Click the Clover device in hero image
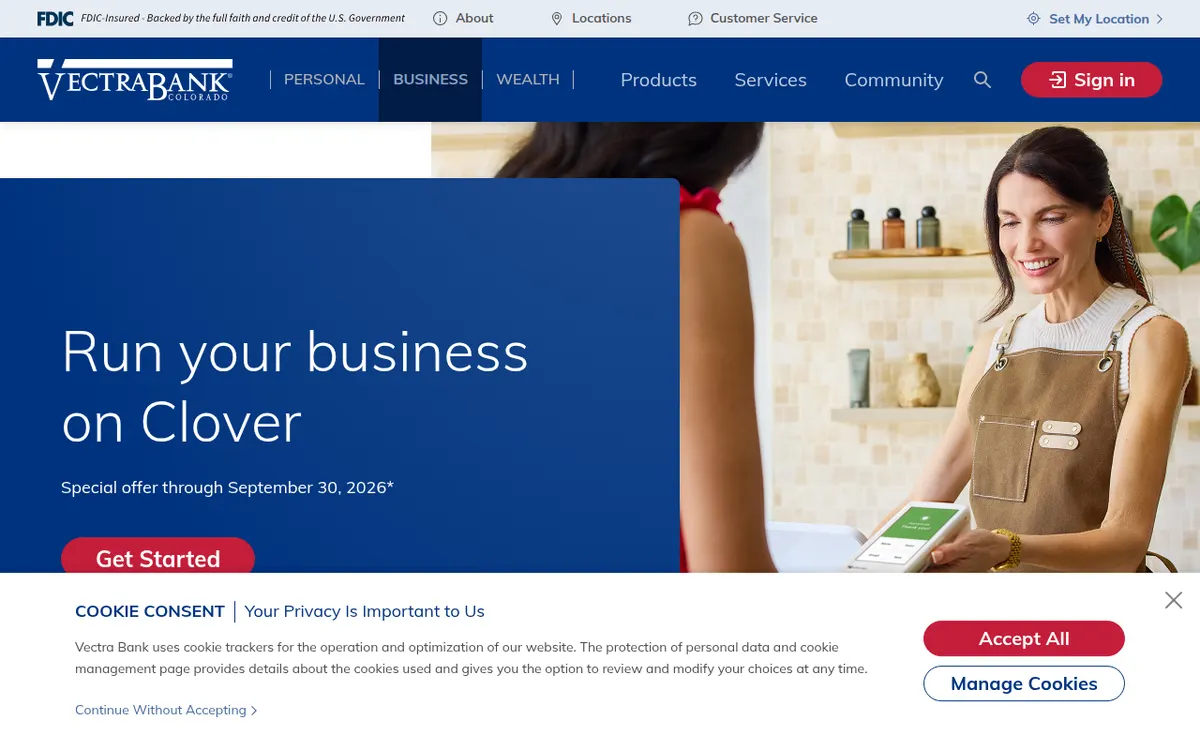 (907, 535)
